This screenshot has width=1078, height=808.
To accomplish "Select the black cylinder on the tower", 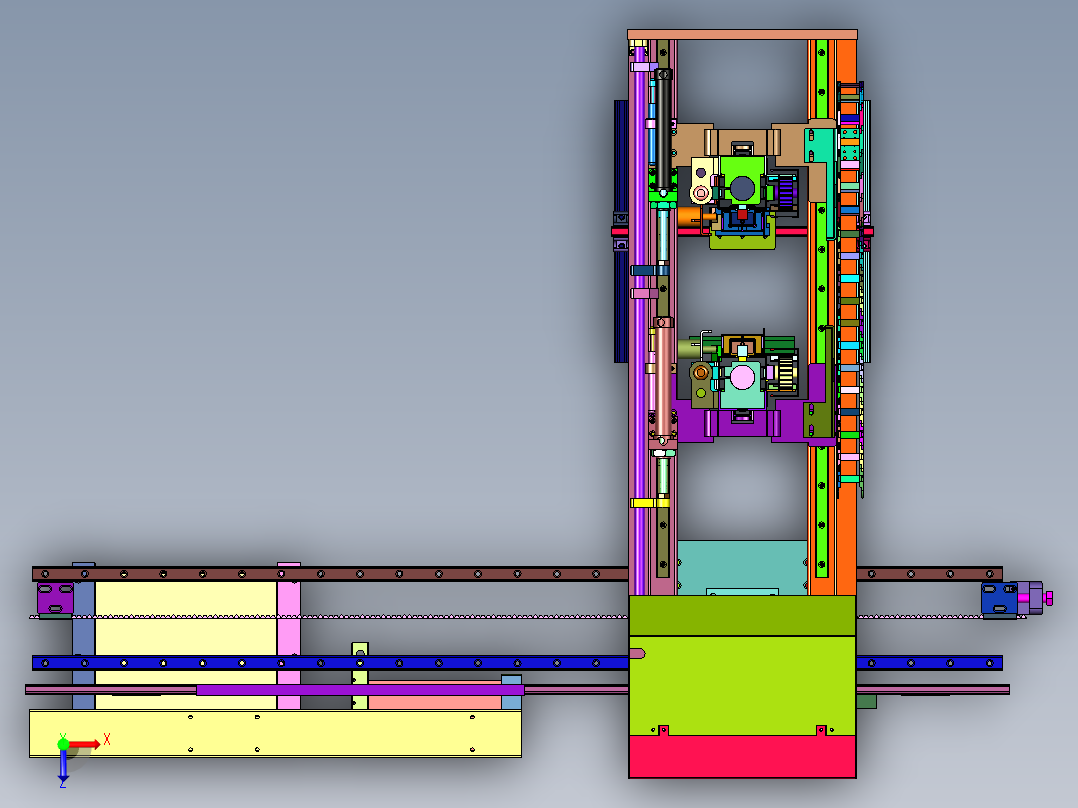I will tap(663, 131).
